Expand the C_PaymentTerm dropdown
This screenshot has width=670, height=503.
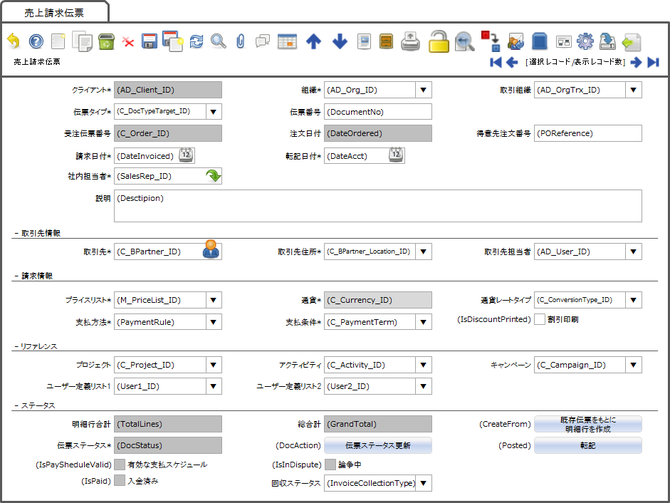coord(423,322)
